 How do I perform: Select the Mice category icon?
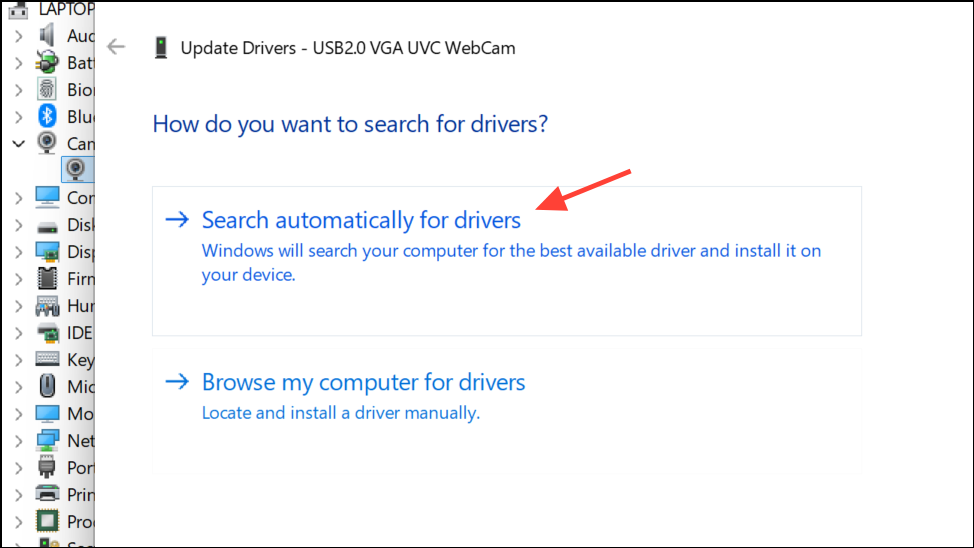click(47, 386)
